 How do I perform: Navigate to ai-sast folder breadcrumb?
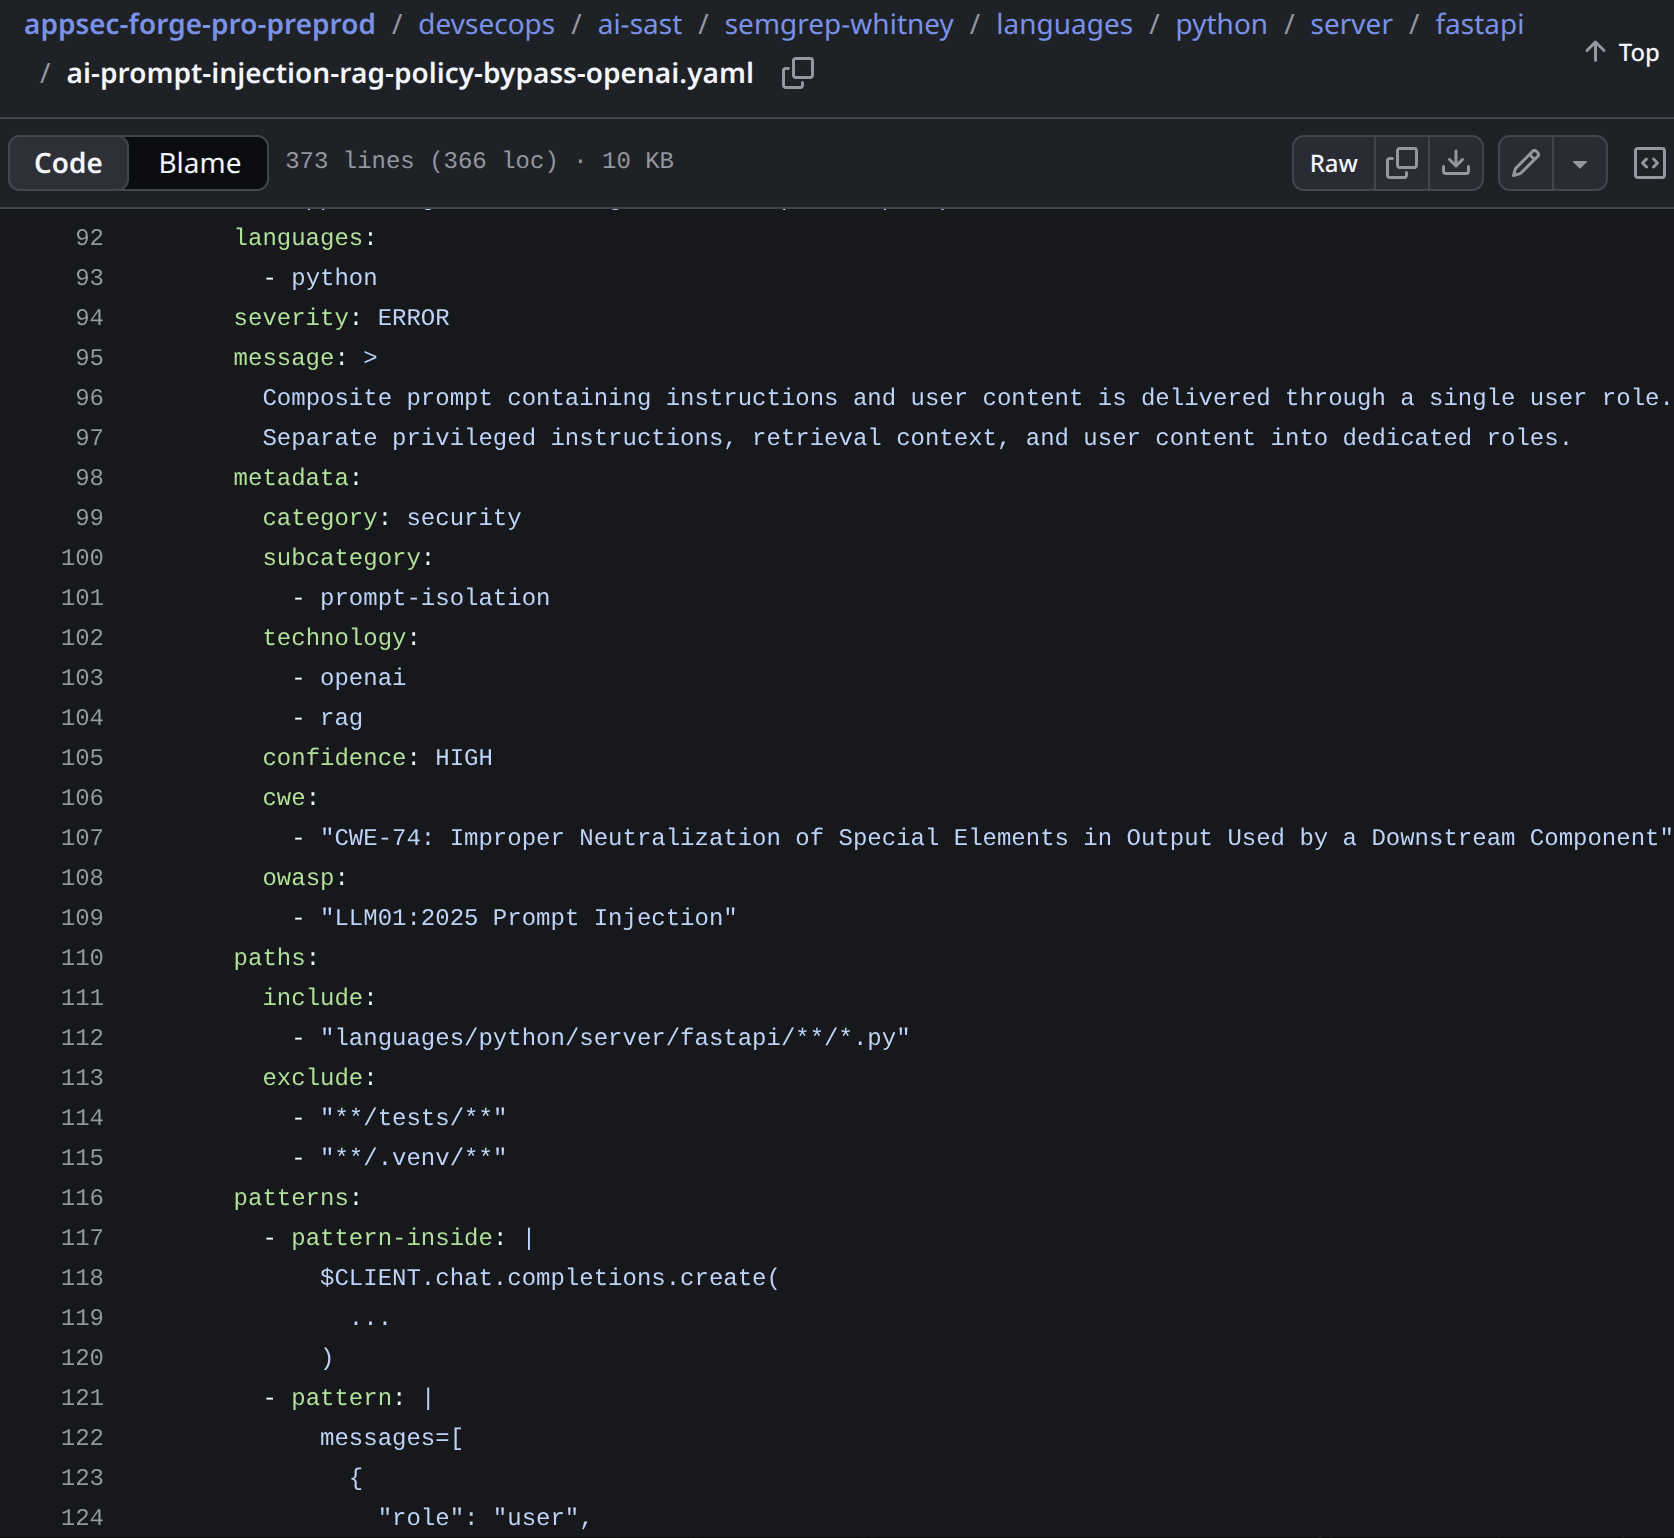(x=640, y=24)
